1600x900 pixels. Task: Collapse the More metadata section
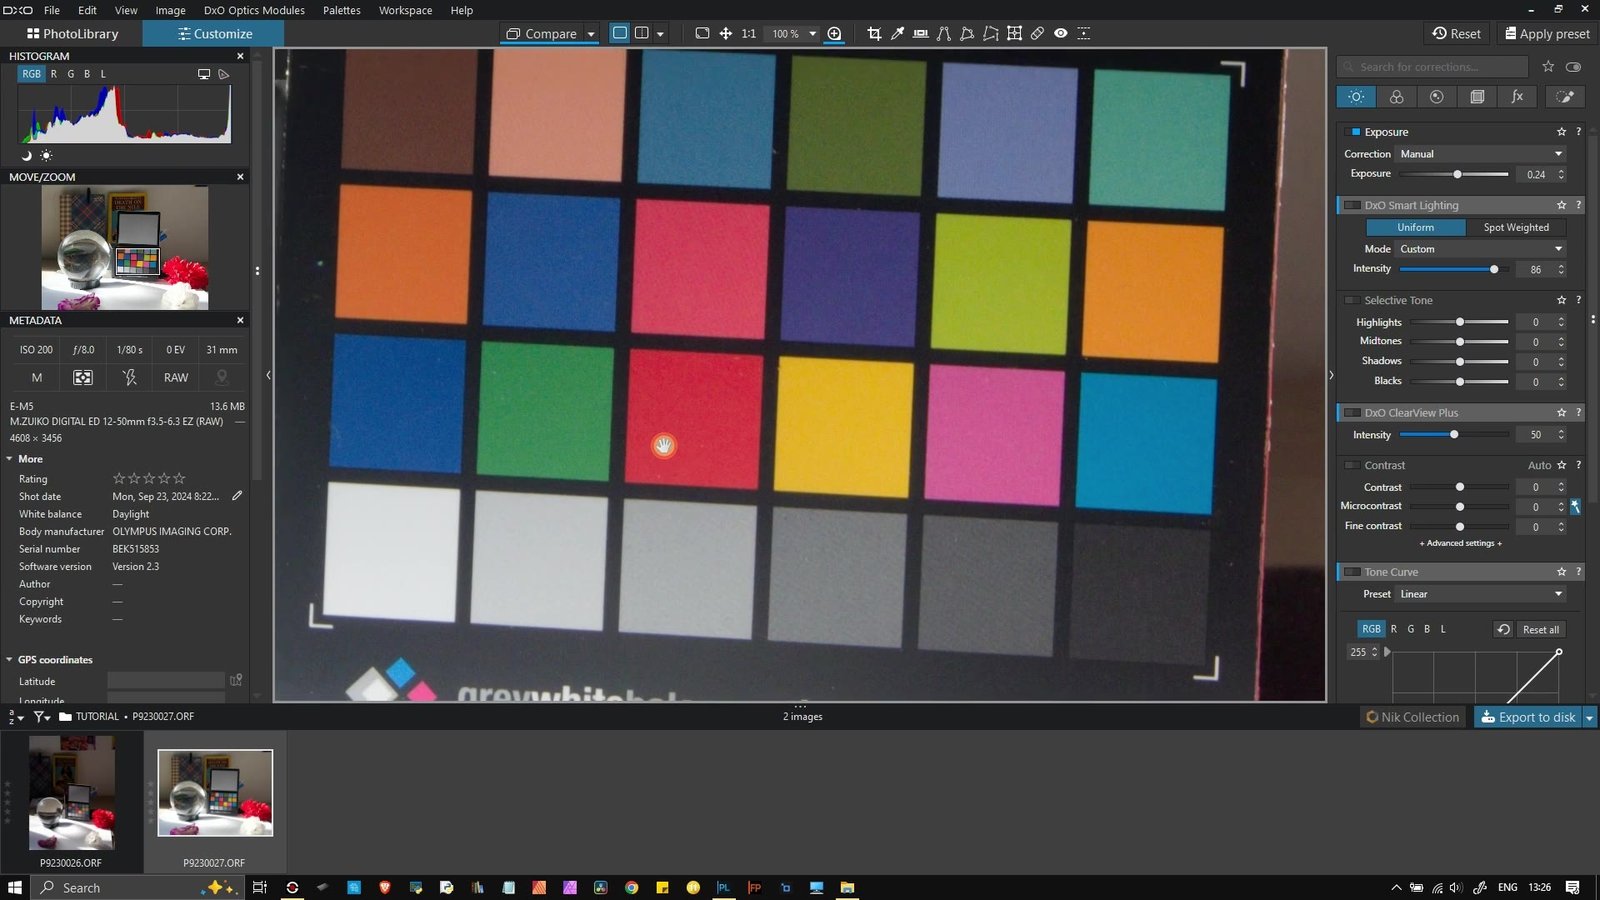pos(10,459)
